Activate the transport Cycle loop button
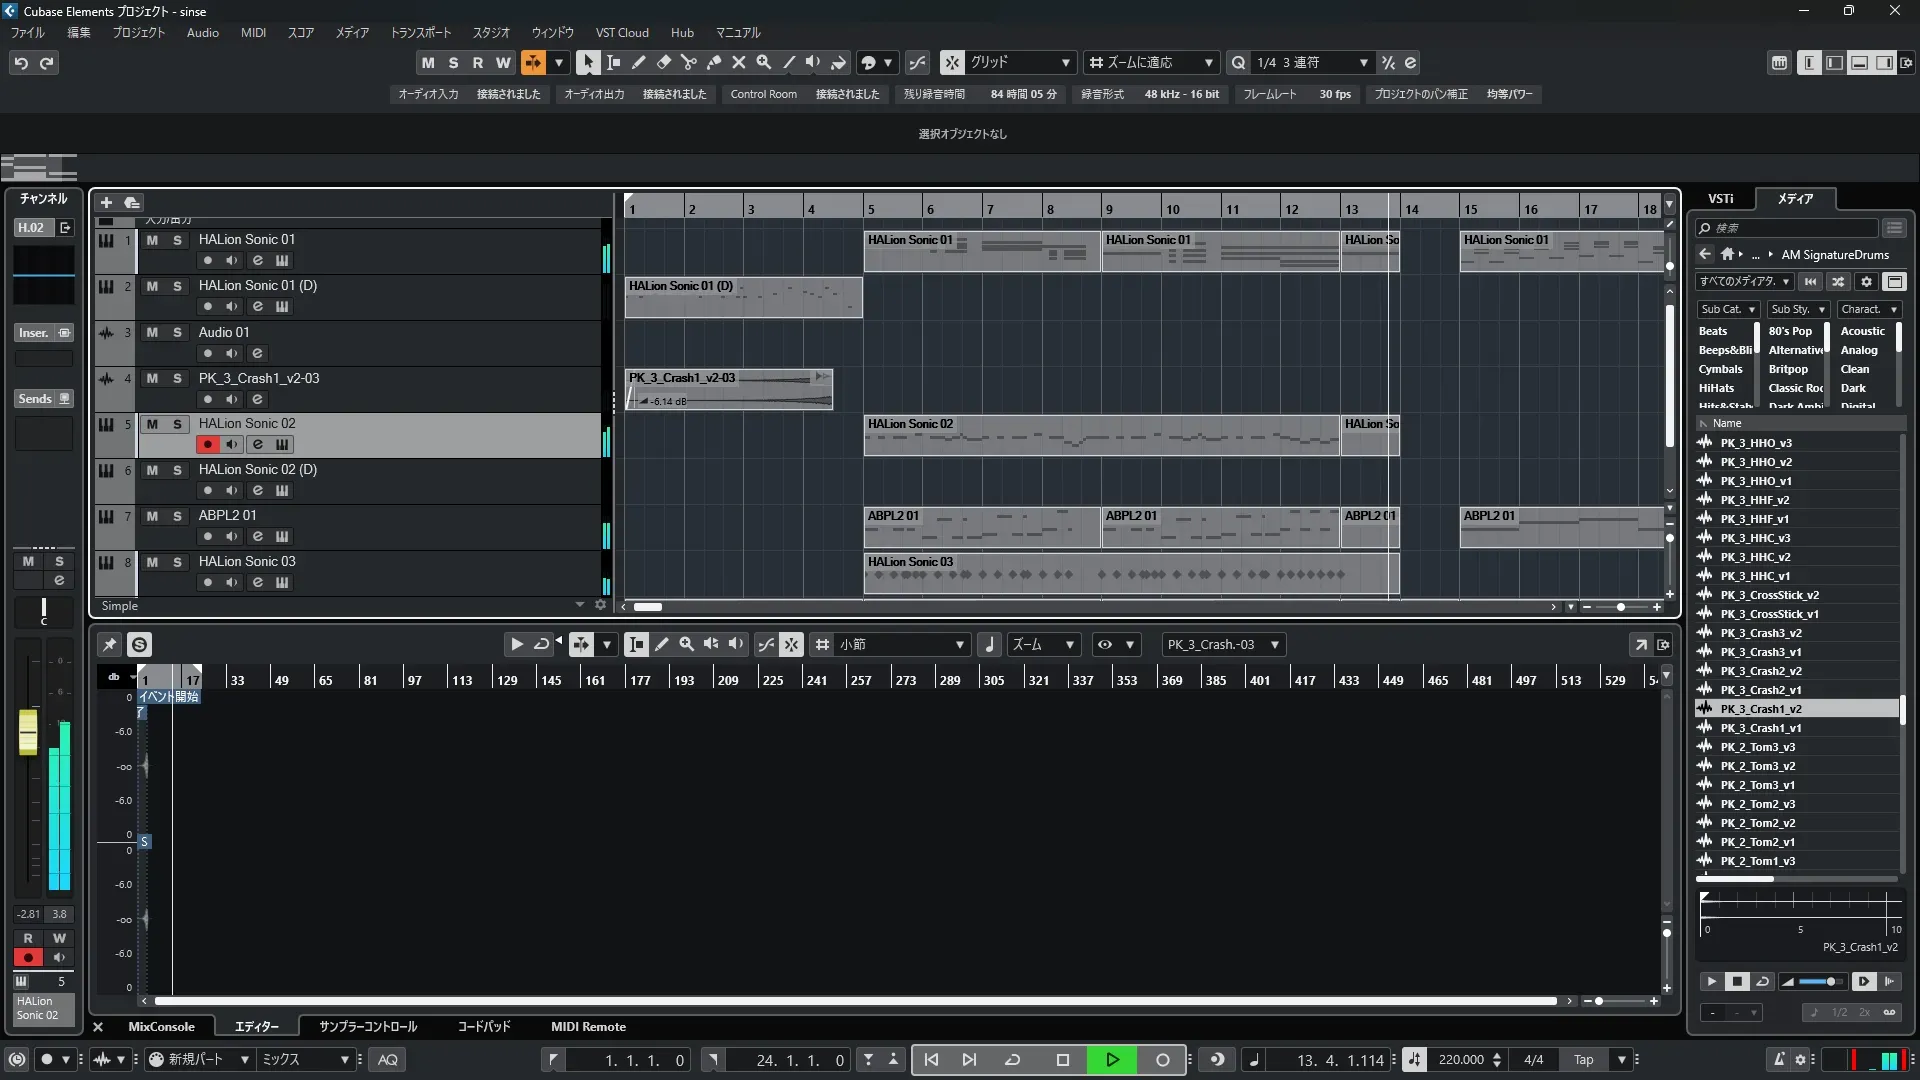This screenshot has height=1080, width=1920. [x=1012, y=1060]
